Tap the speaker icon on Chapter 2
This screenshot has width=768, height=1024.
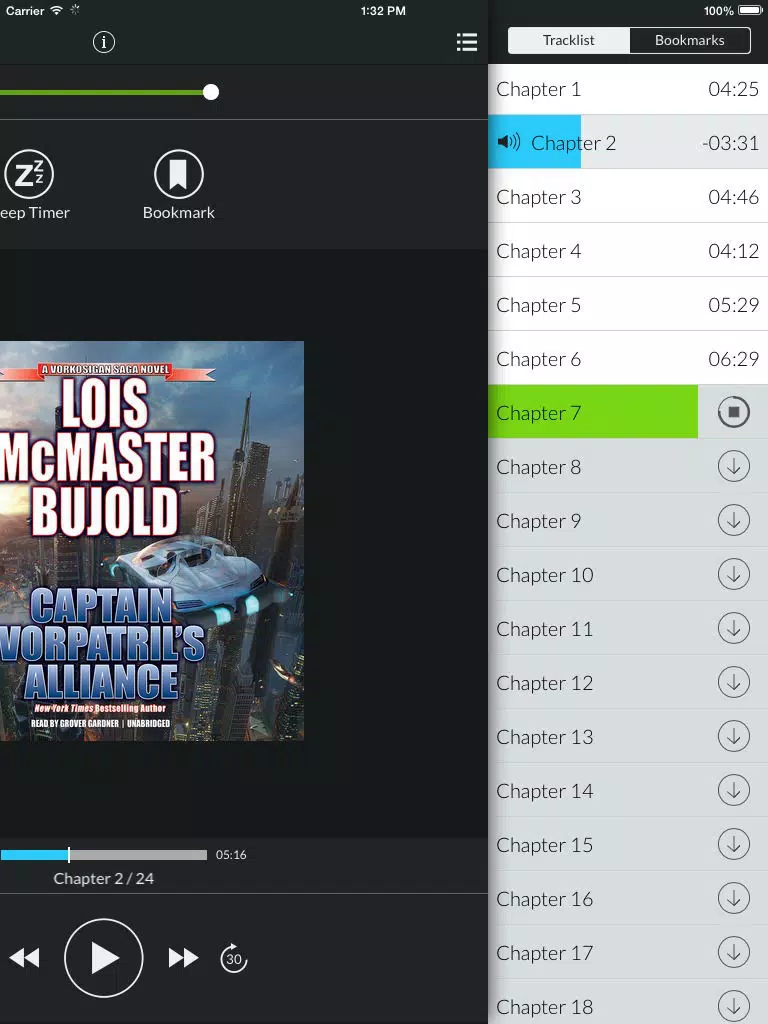click(x=509, y=142)
